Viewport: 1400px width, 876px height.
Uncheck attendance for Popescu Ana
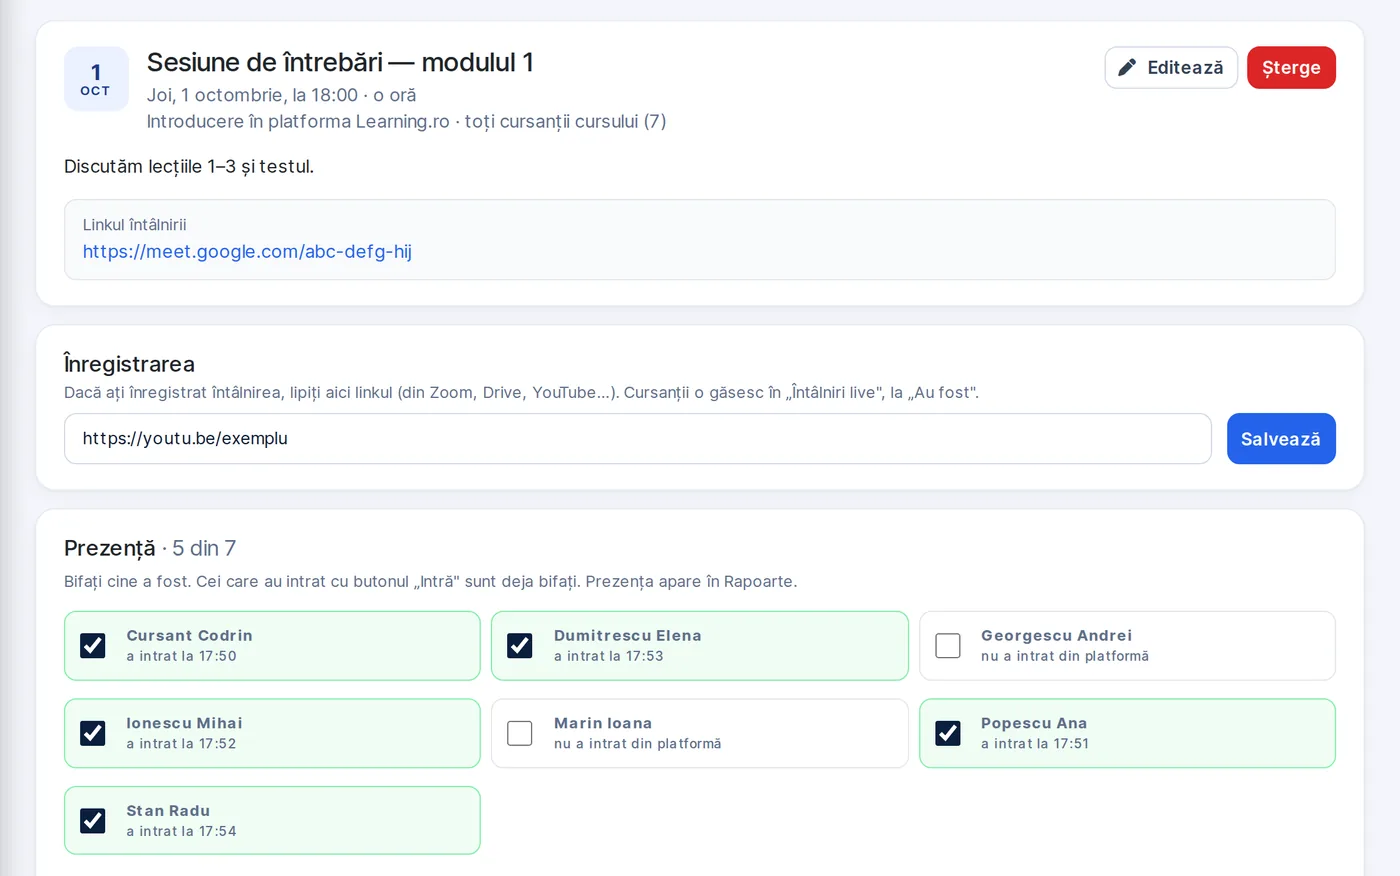point(948,733)
